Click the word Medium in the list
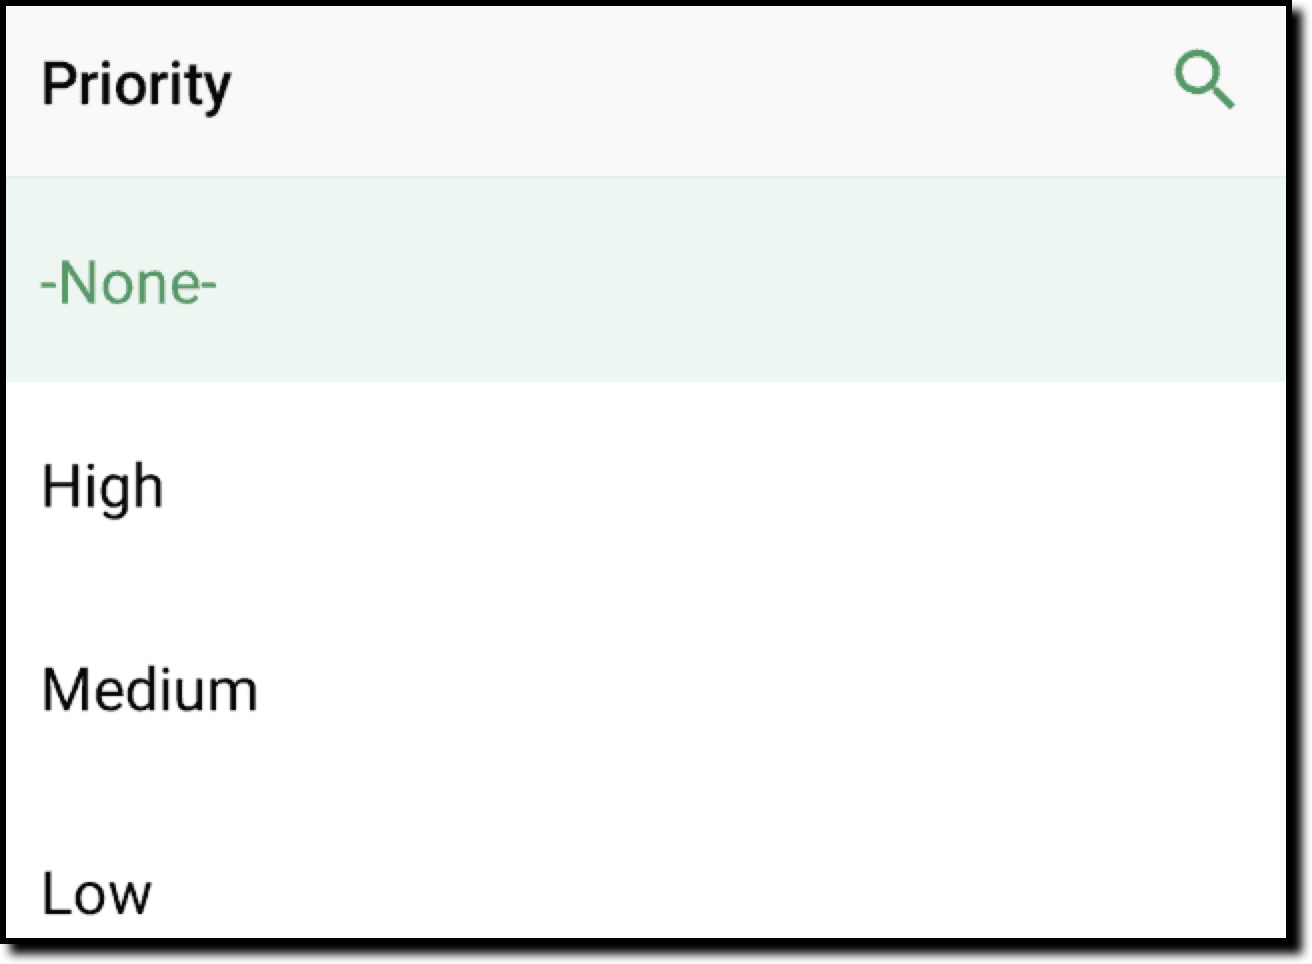 tap(150, 690)
